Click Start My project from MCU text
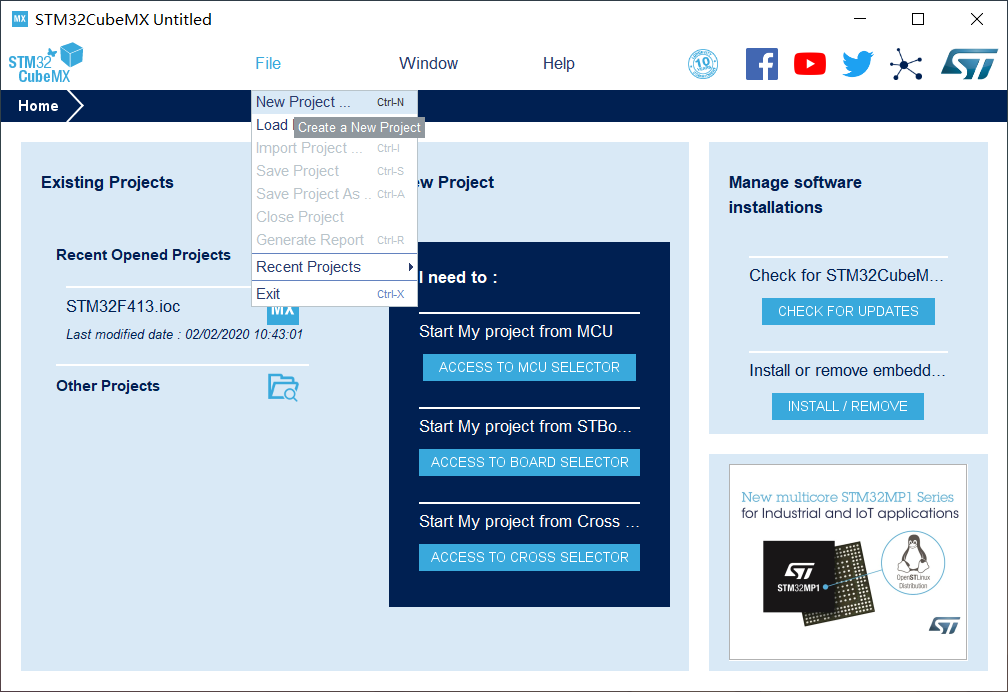1008x692 pixels. [516, 331]
